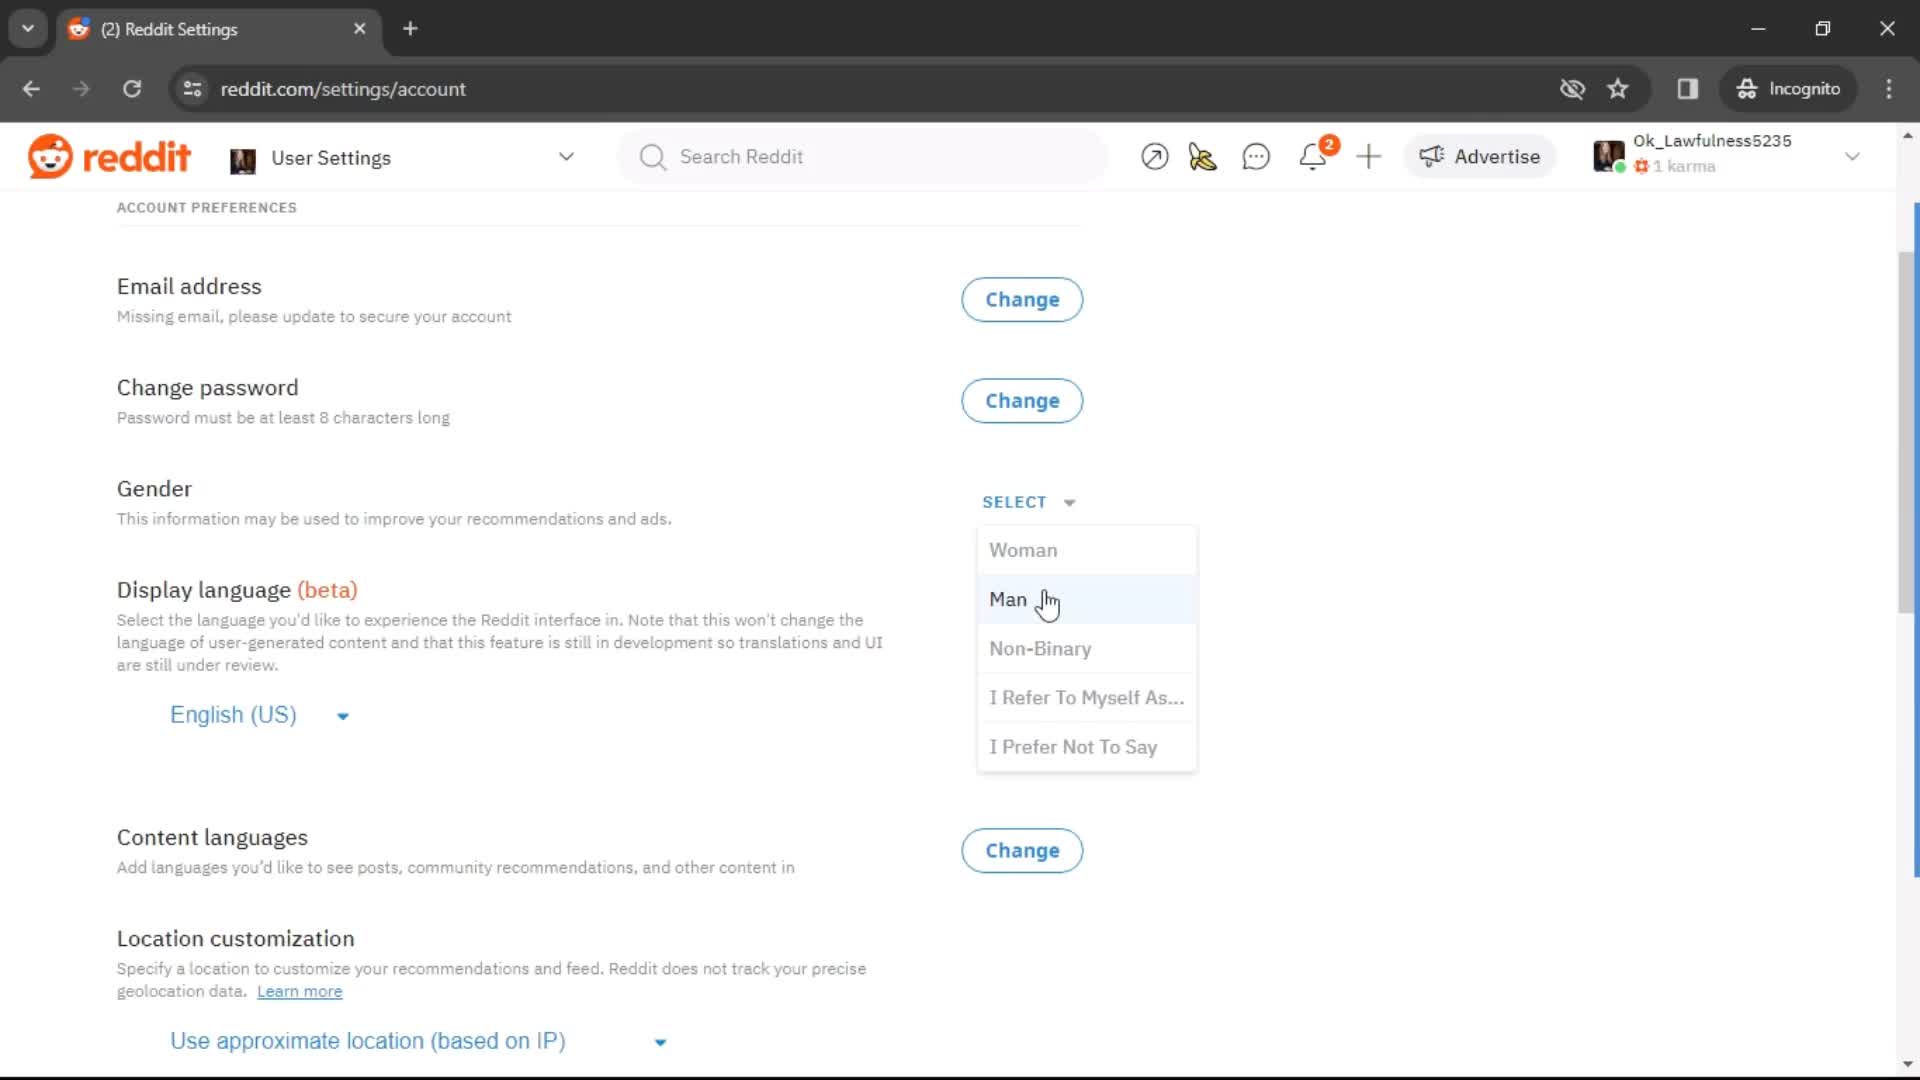Open the notifications bell icon
Viewport: 1920px width, 1080px height.
click(1313, 156)
